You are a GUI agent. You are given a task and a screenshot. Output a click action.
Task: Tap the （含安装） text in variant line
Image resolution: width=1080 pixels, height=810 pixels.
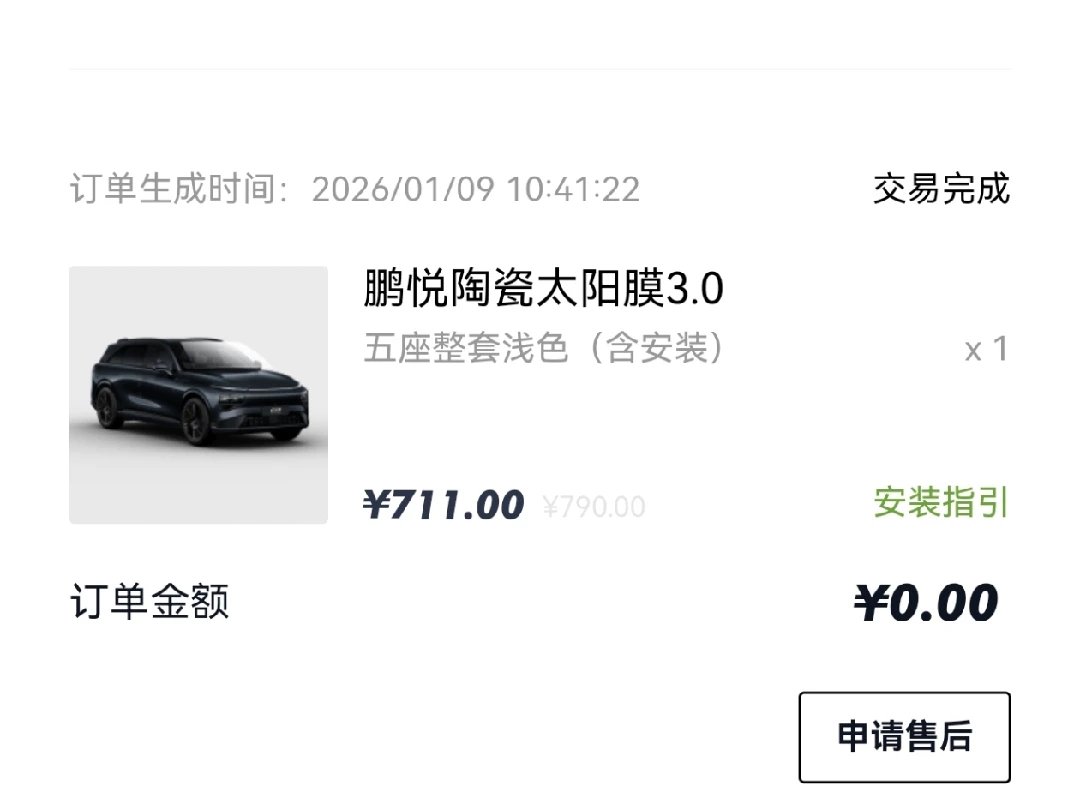[653, 349]
